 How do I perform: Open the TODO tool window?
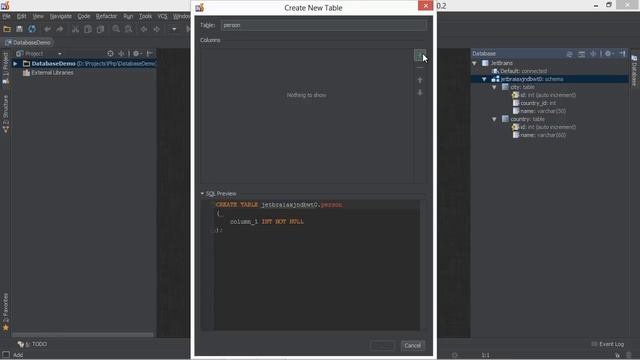[33, 344]
